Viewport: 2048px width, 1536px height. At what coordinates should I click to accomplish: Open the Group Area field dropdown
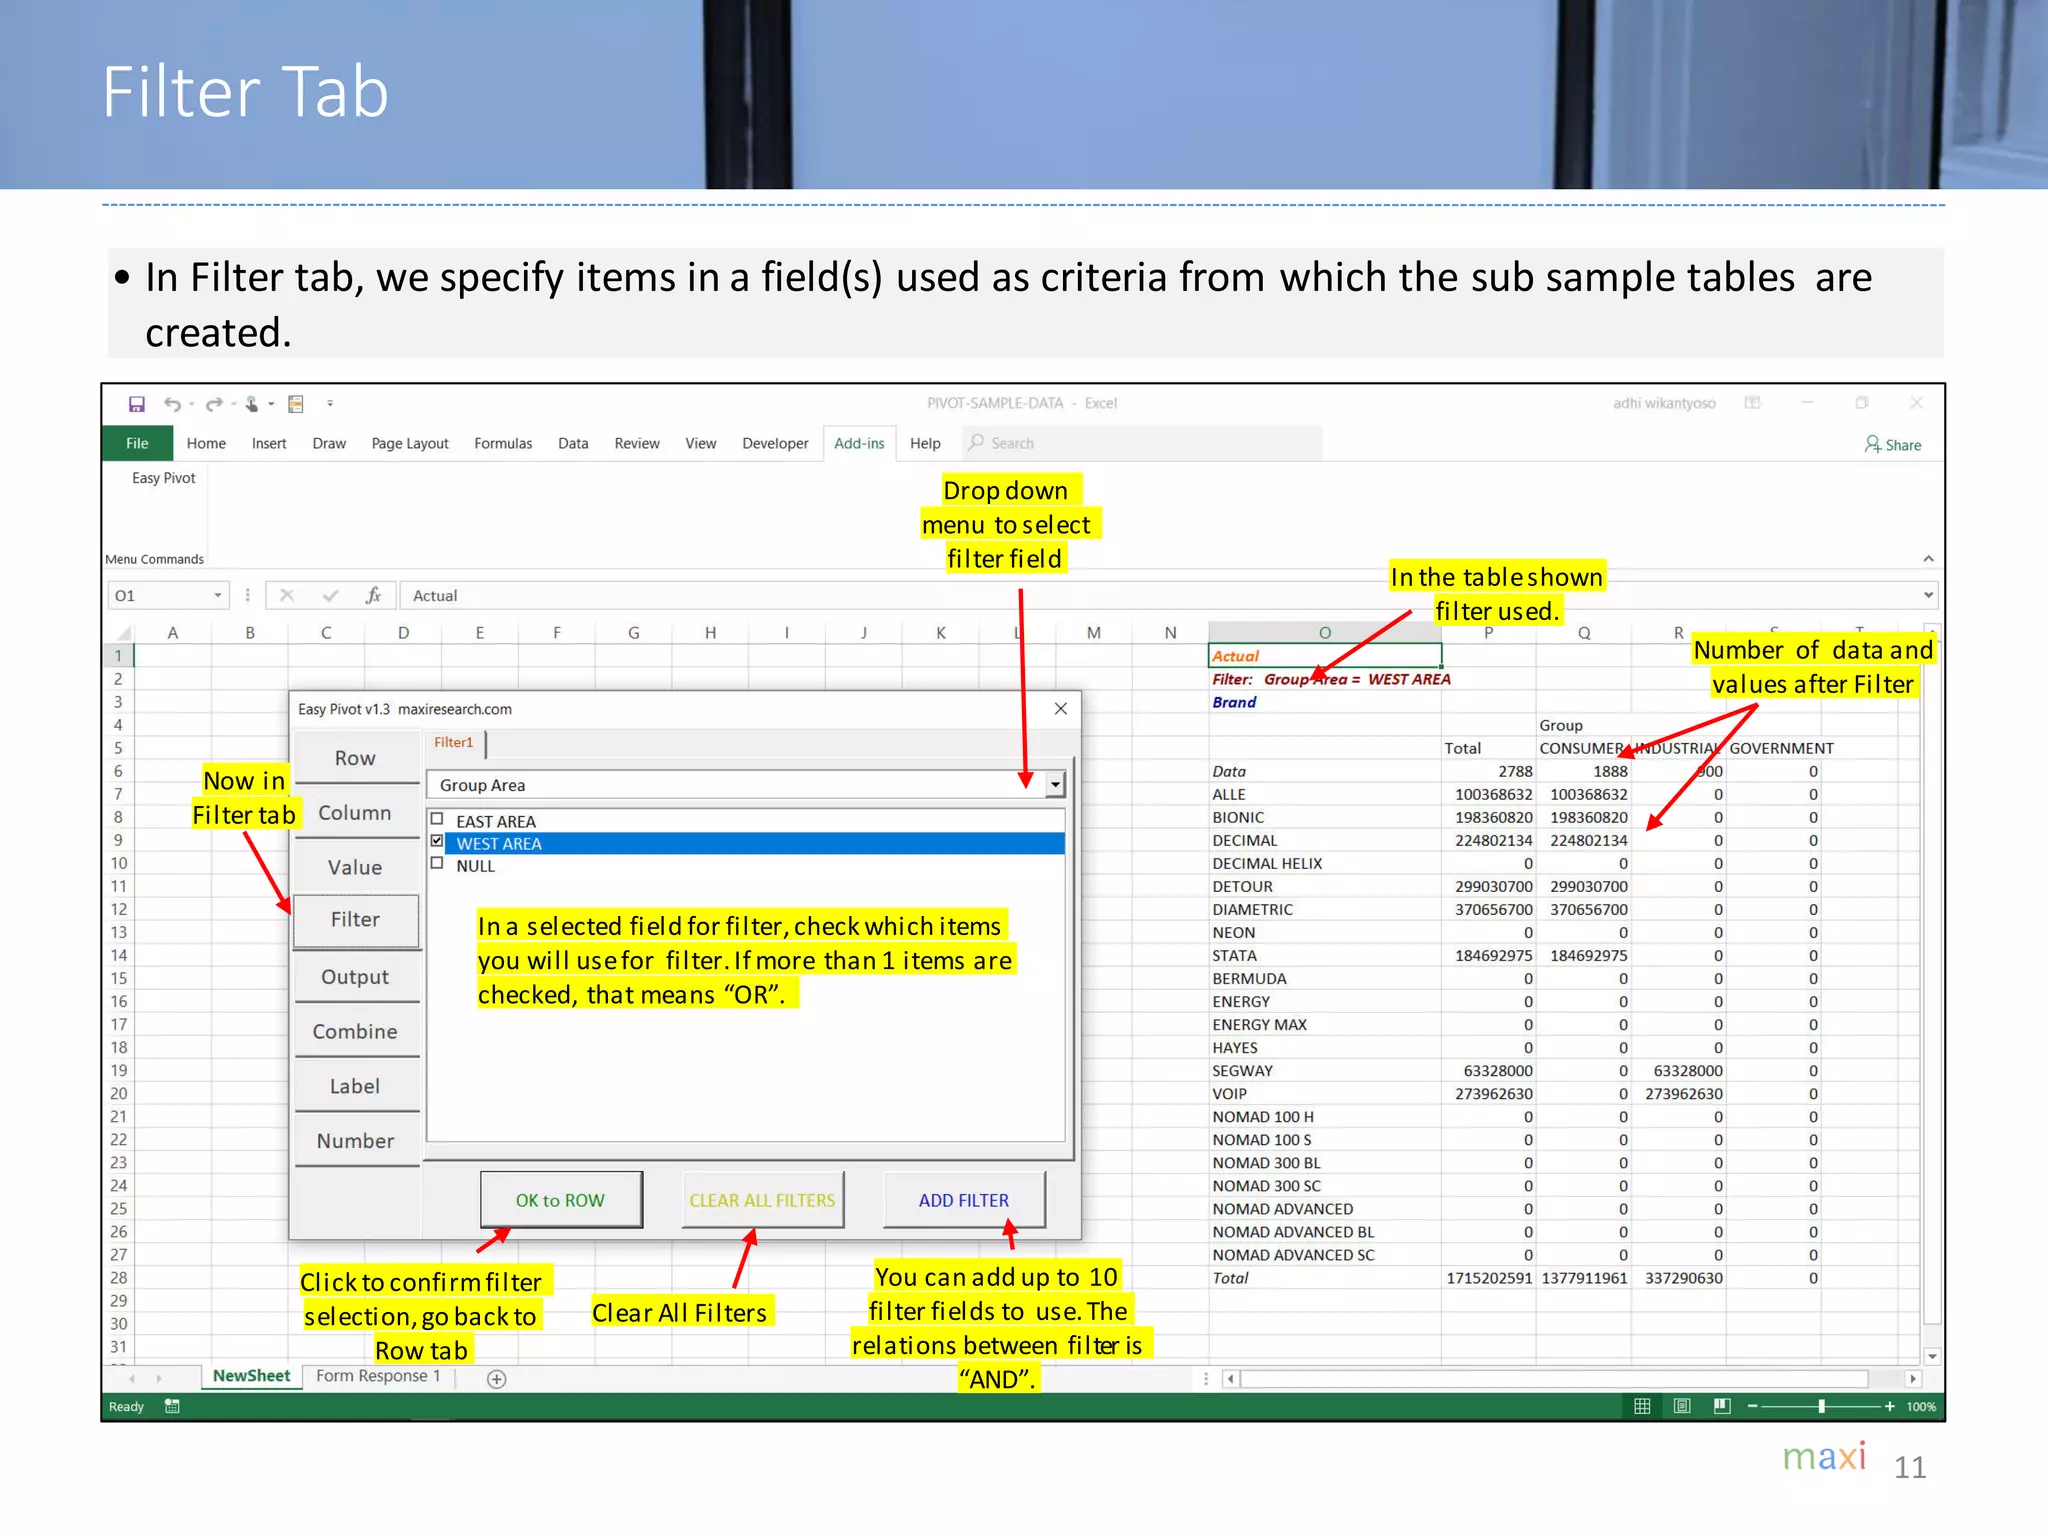coord(1055,785)
